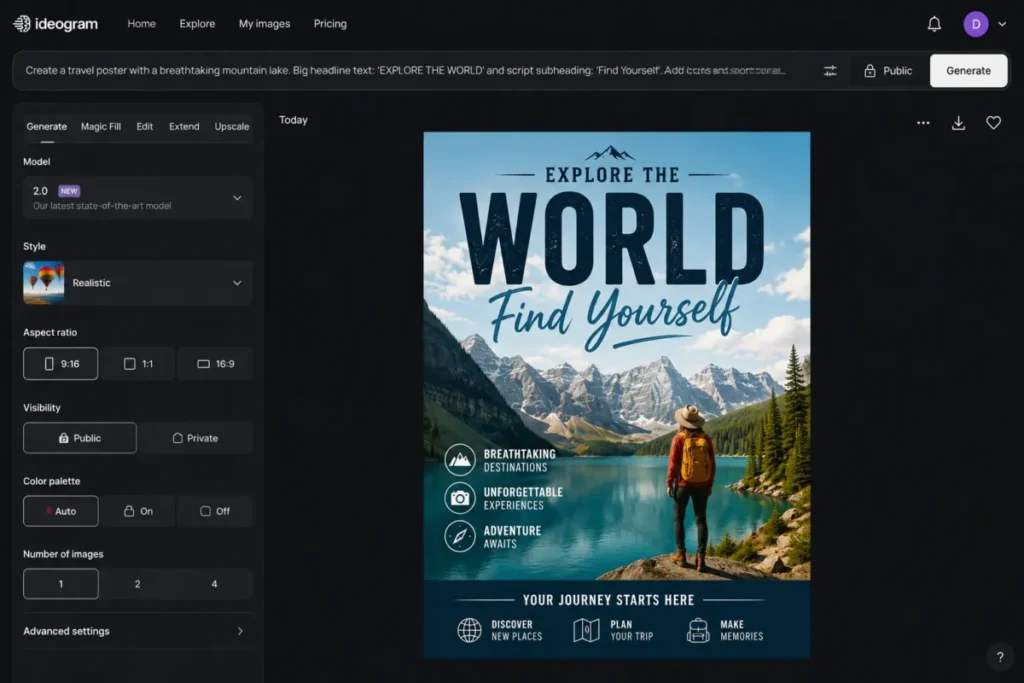Open the Realistic style dropdown

click(137, 283)
